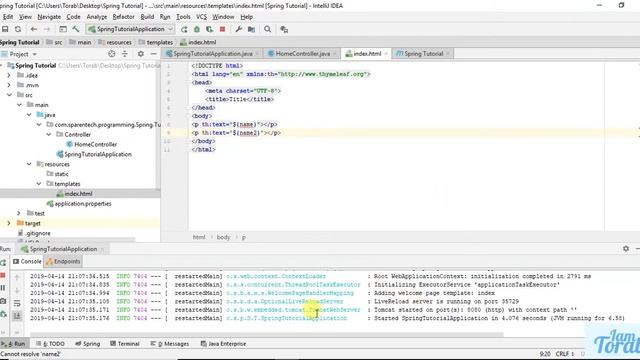Image resolution: width=640 pixels, height=360 pixels.
Task: Click the Save All toolbar icon
Action: (5, 29)
